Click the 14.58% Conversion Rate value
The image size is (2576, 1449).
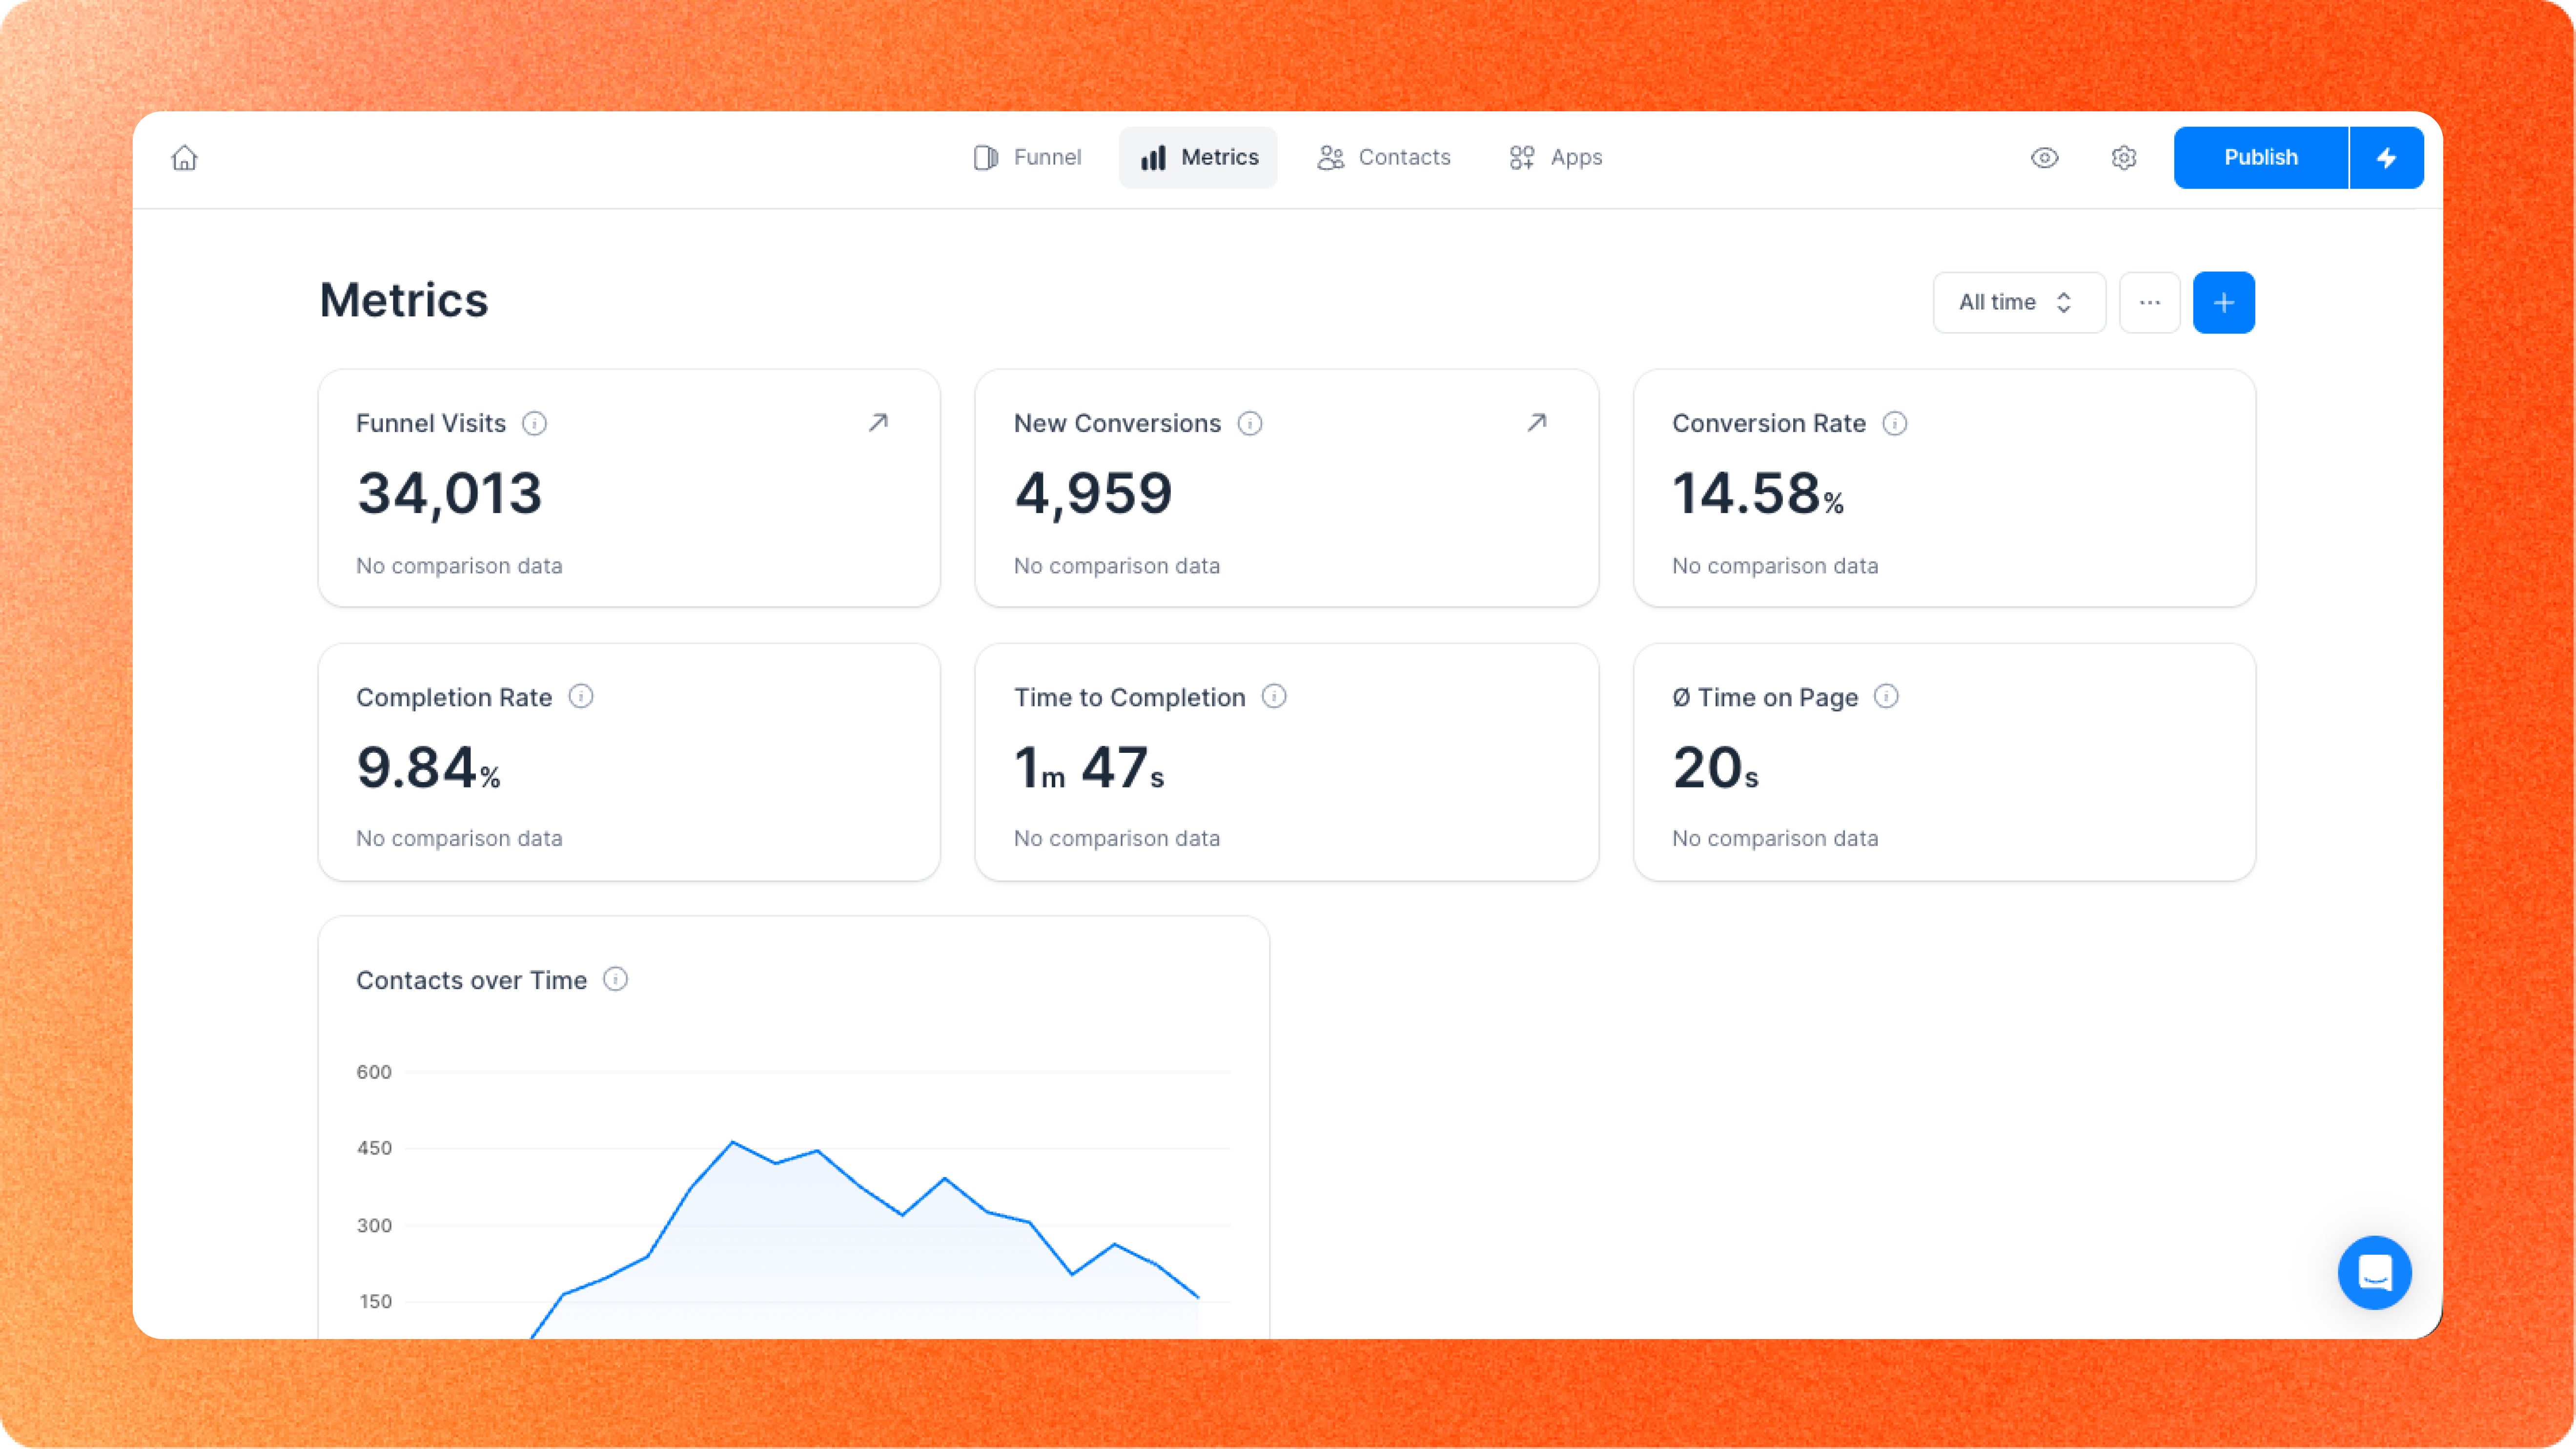[1758, 494]
